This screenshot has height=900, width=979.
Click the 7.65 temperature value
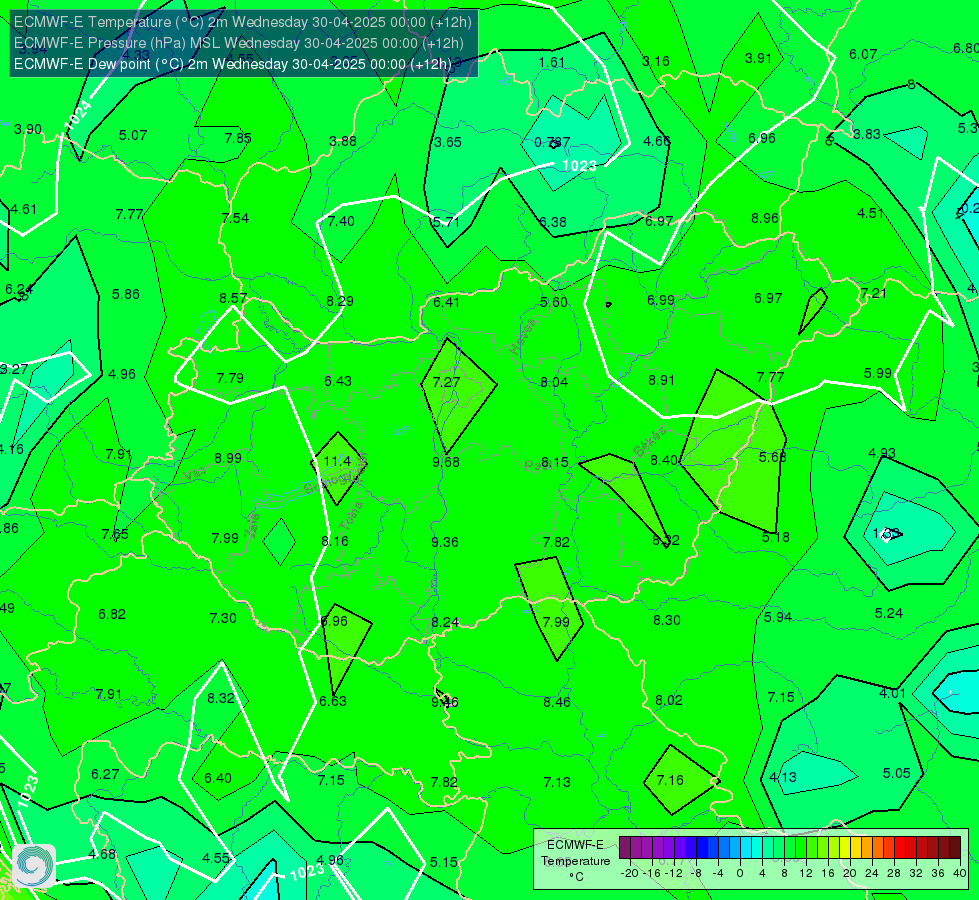click(116, 533)
